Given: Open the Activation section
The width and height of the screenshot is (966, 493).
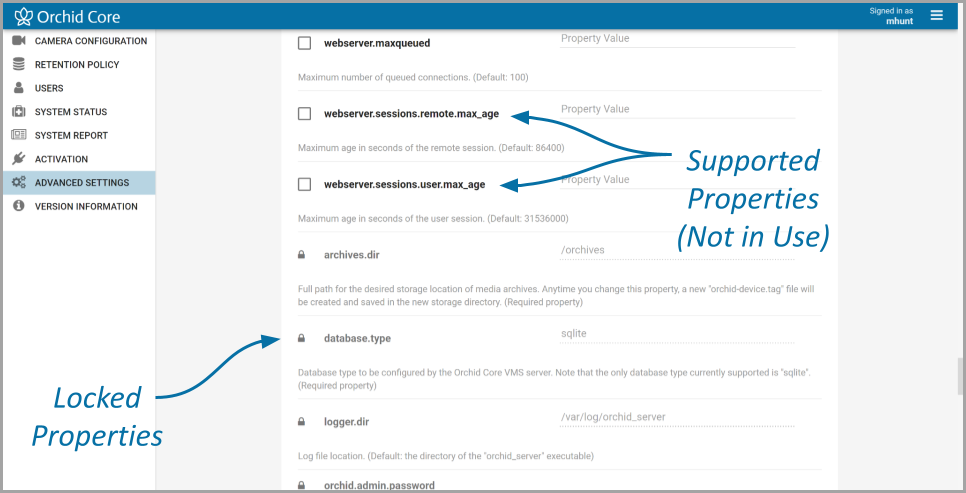Looking at the screenshot, I should 79,158.
